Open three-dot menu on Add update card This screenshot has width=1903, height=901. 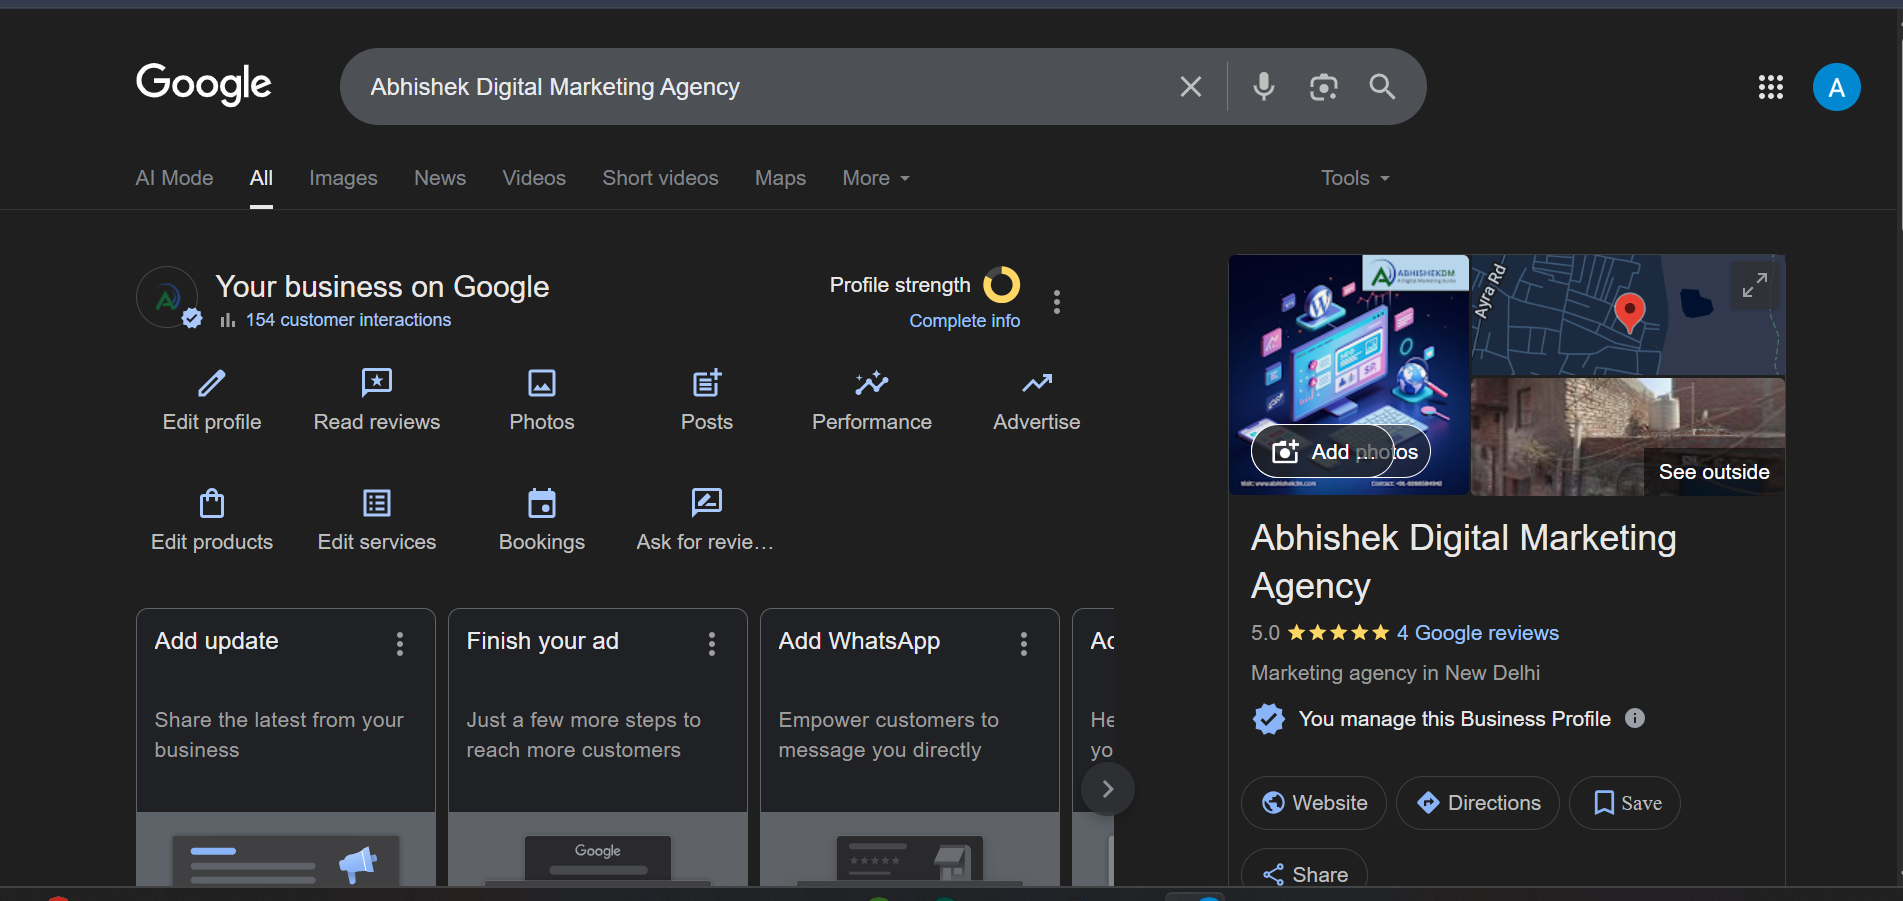coord(400,643)
